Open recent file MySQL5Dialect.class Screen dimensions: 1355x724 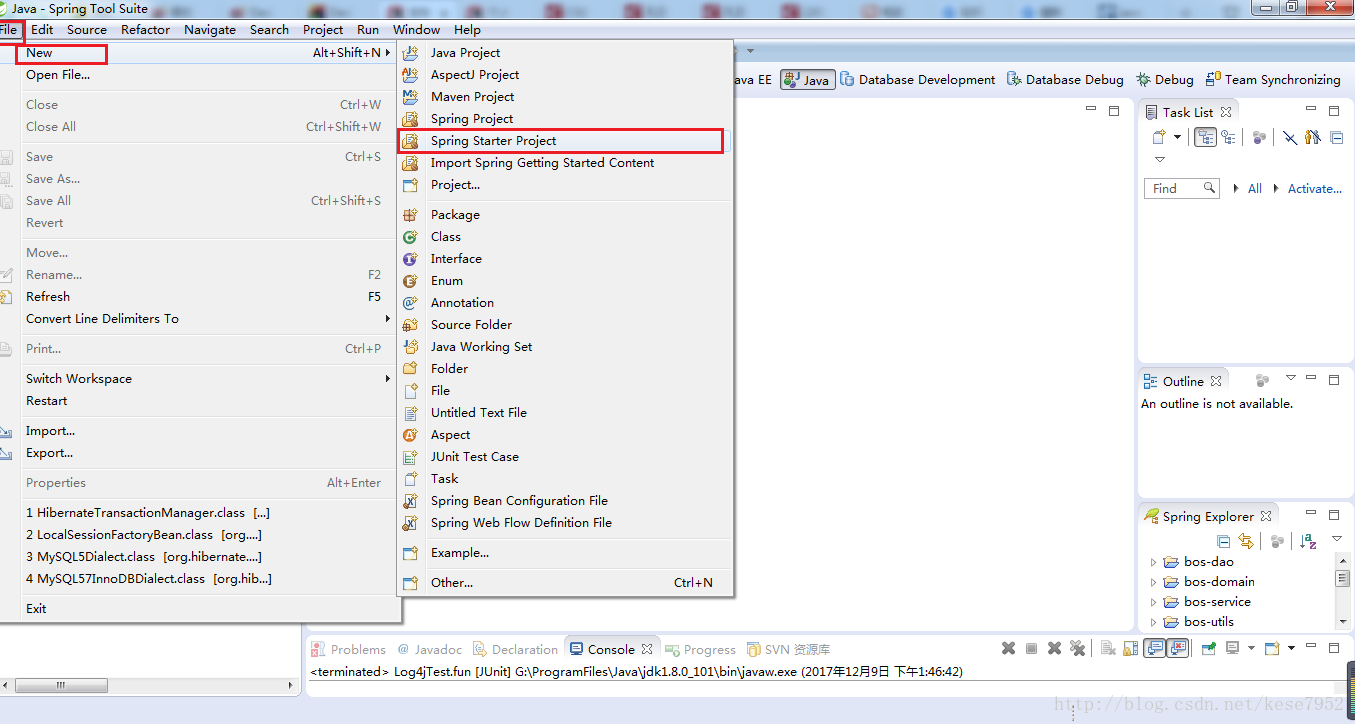198,557
